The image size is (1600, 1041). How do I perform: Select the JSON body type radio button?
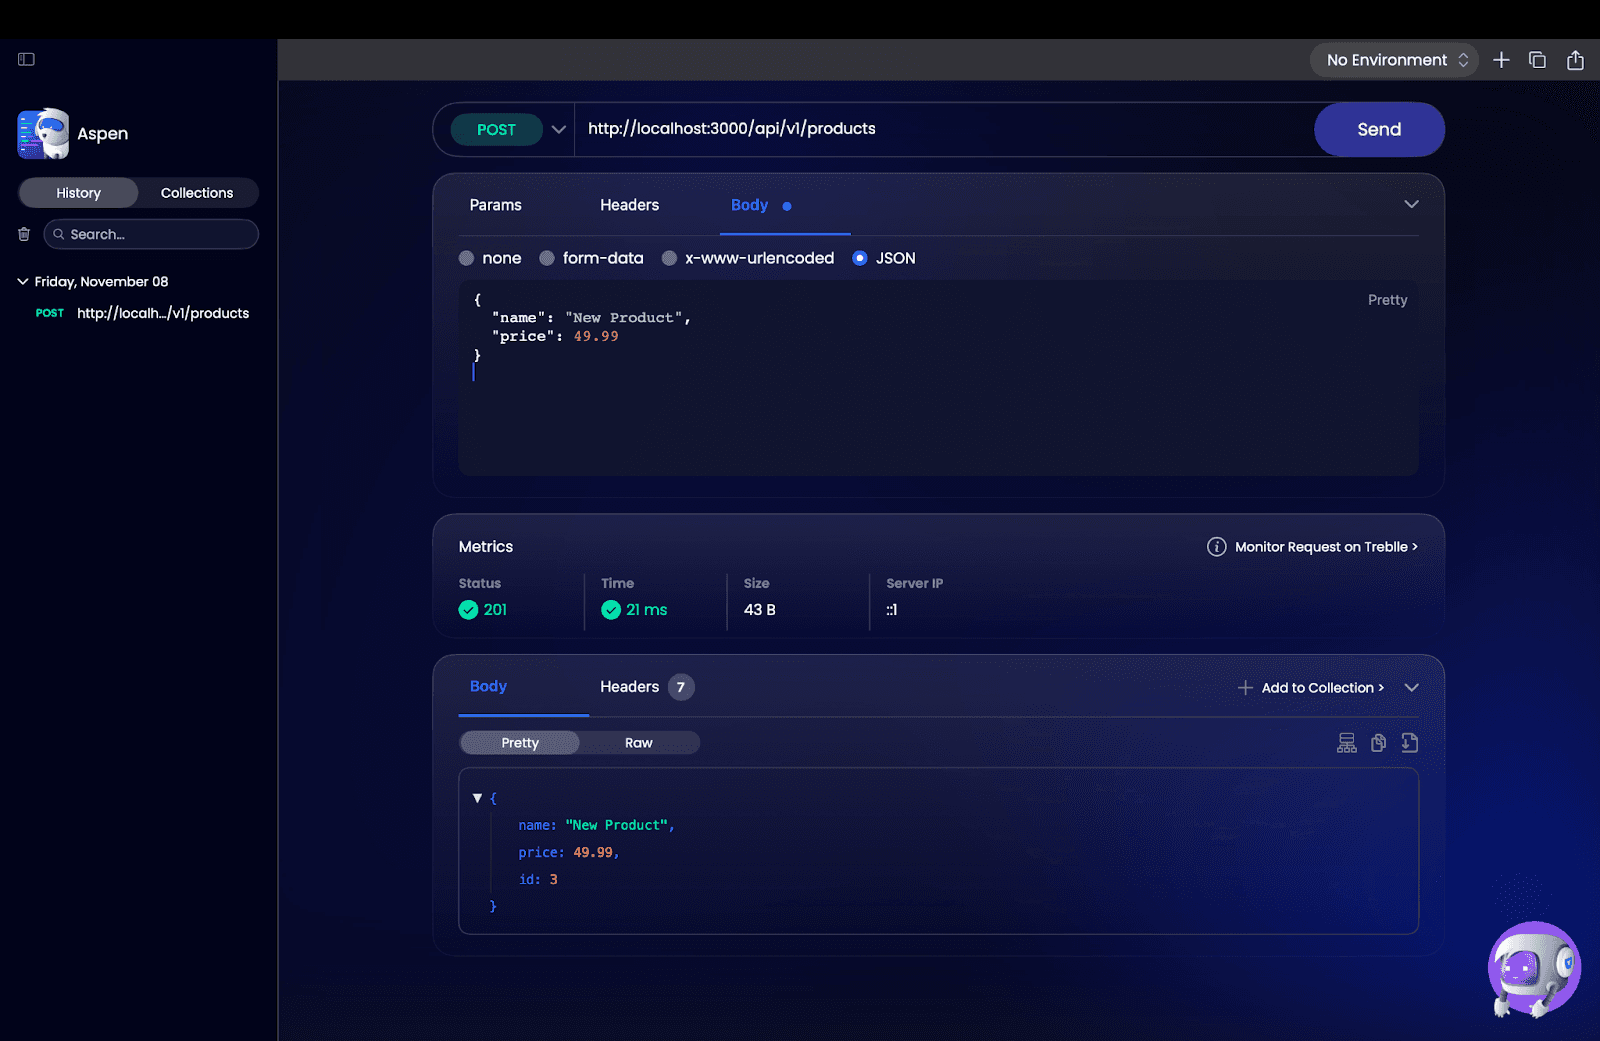[x=860, y=258]
